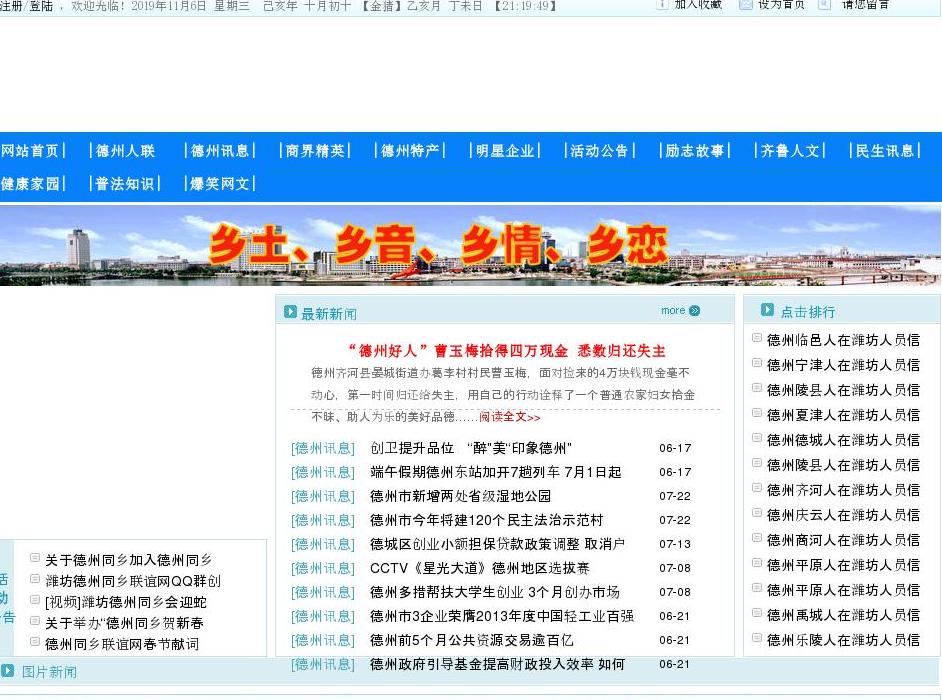The height and width of the screenshot is (700, 942).
Task: Select 商界精英 in the navigation bar
Action: pos(315,150)
